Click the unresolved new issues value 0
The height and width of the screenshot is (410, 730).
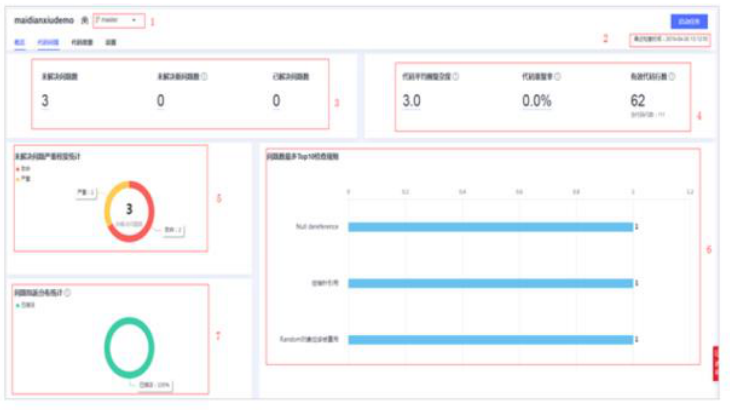coord(160,101)
